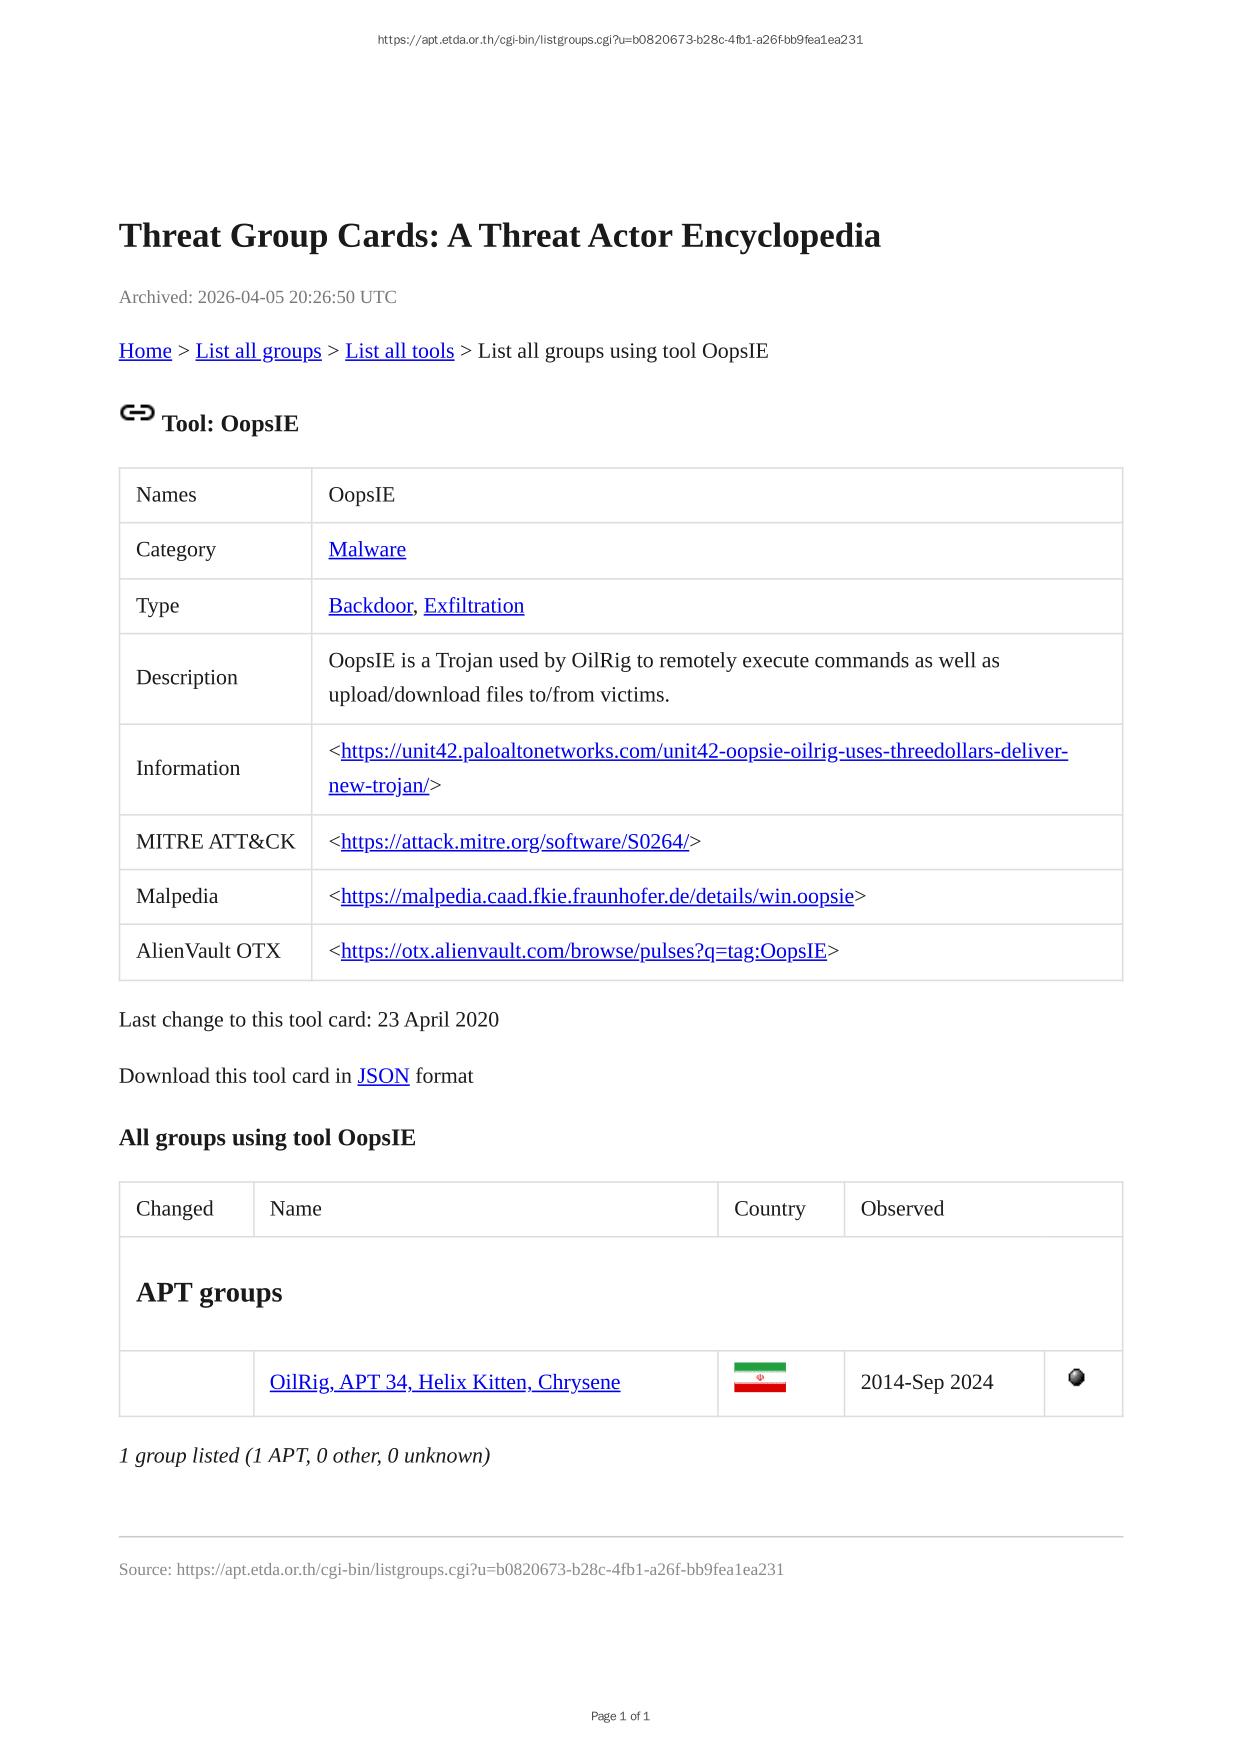The height and width of the screenshot is (1756, 1242).
Task: Select the Backdoor type link
Action: click(370, 605)
